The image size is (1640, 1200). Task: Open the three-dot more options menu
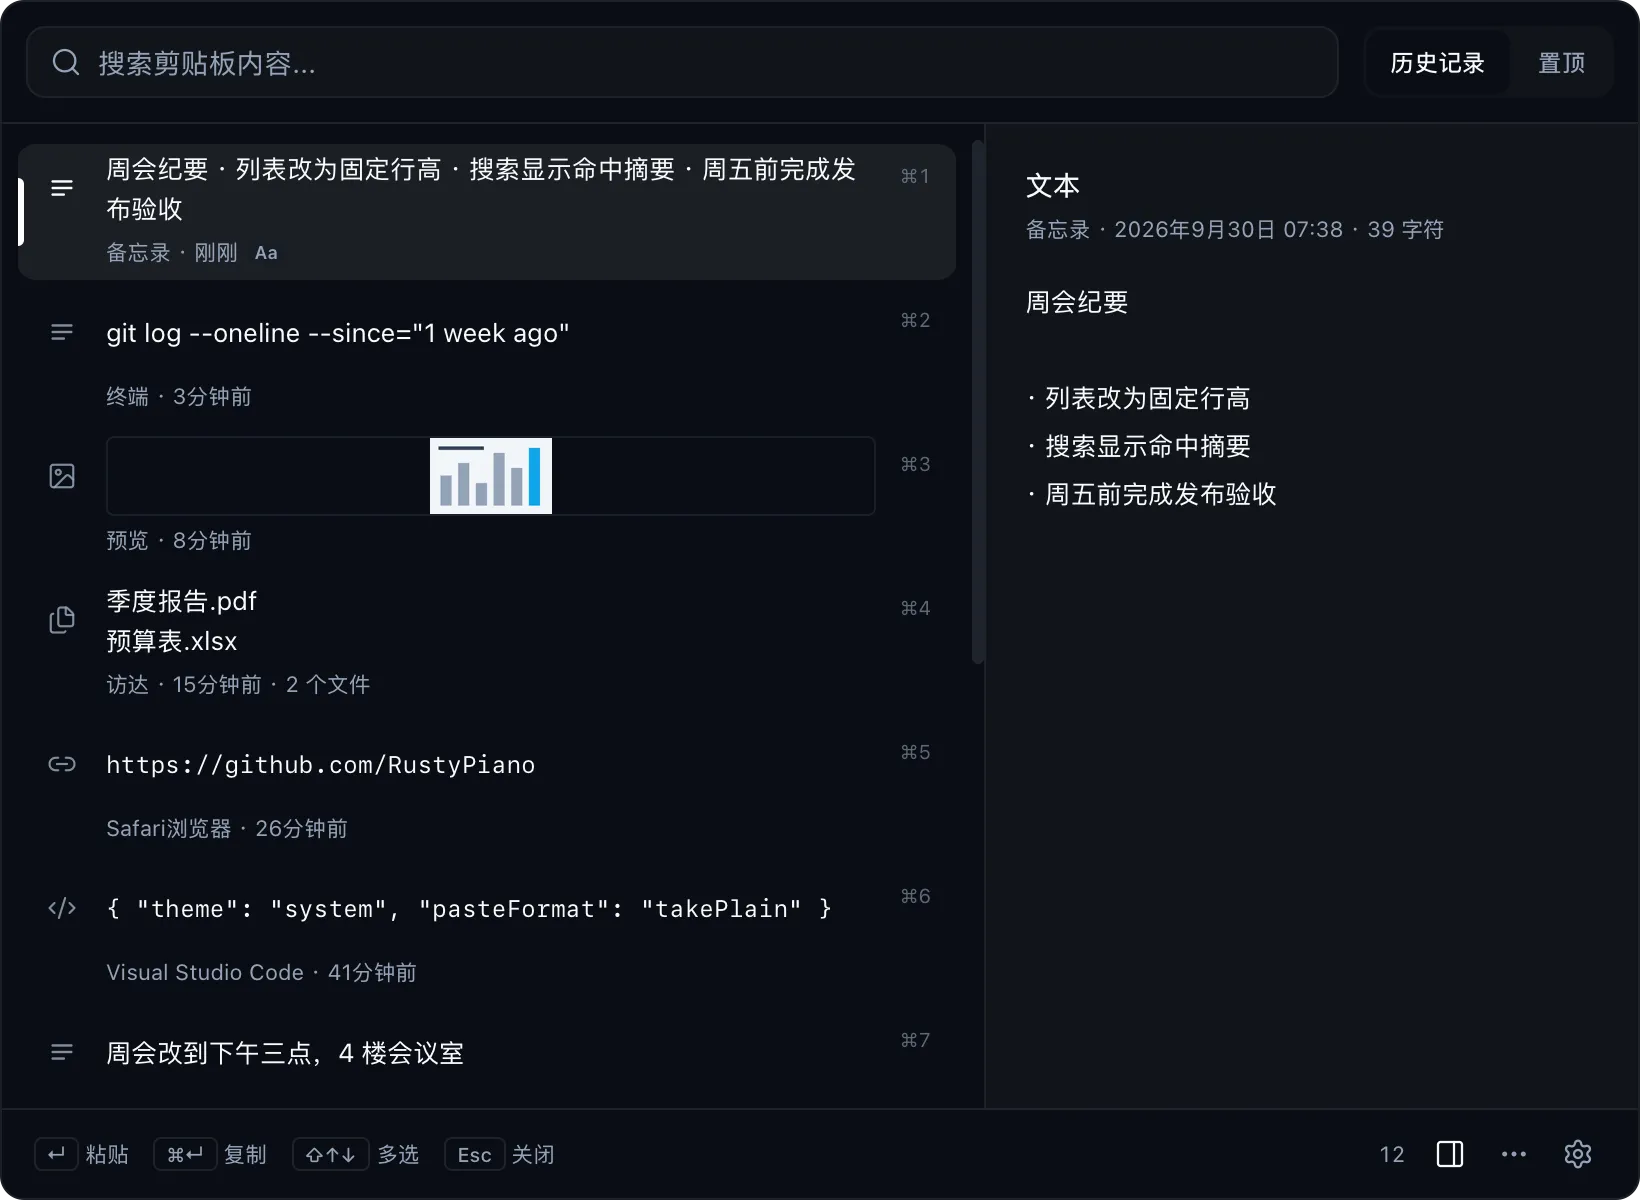pos(1514,1154)
